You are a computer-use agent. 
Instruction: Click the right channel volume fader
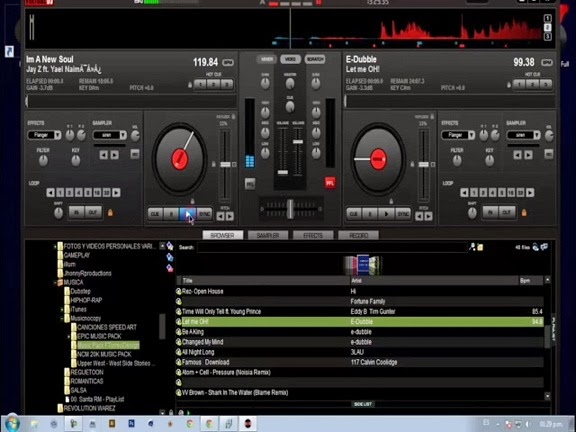coord(298,142)
